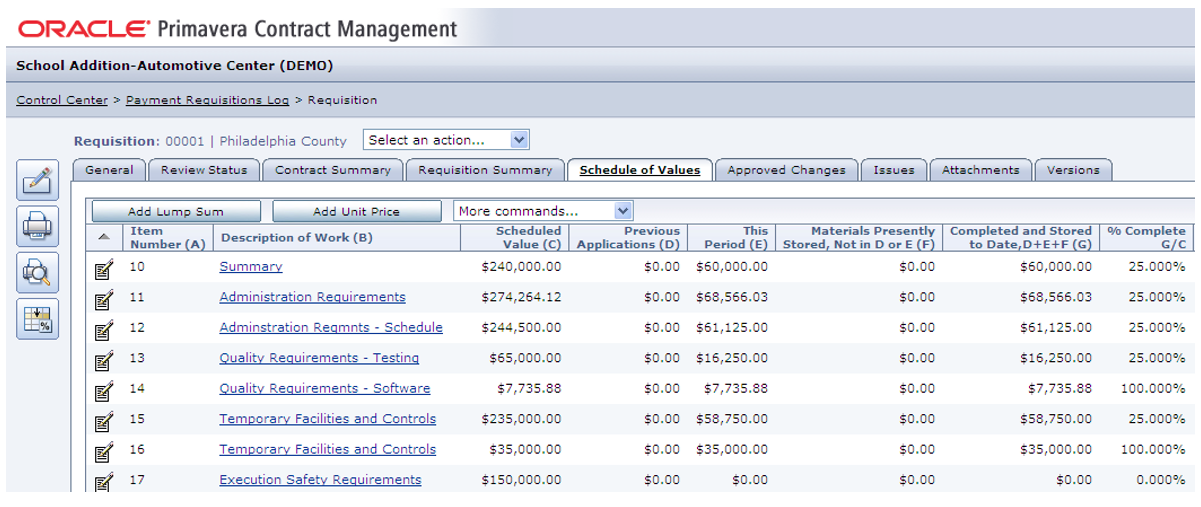Edit row icon for item 11

click(104, 298)
